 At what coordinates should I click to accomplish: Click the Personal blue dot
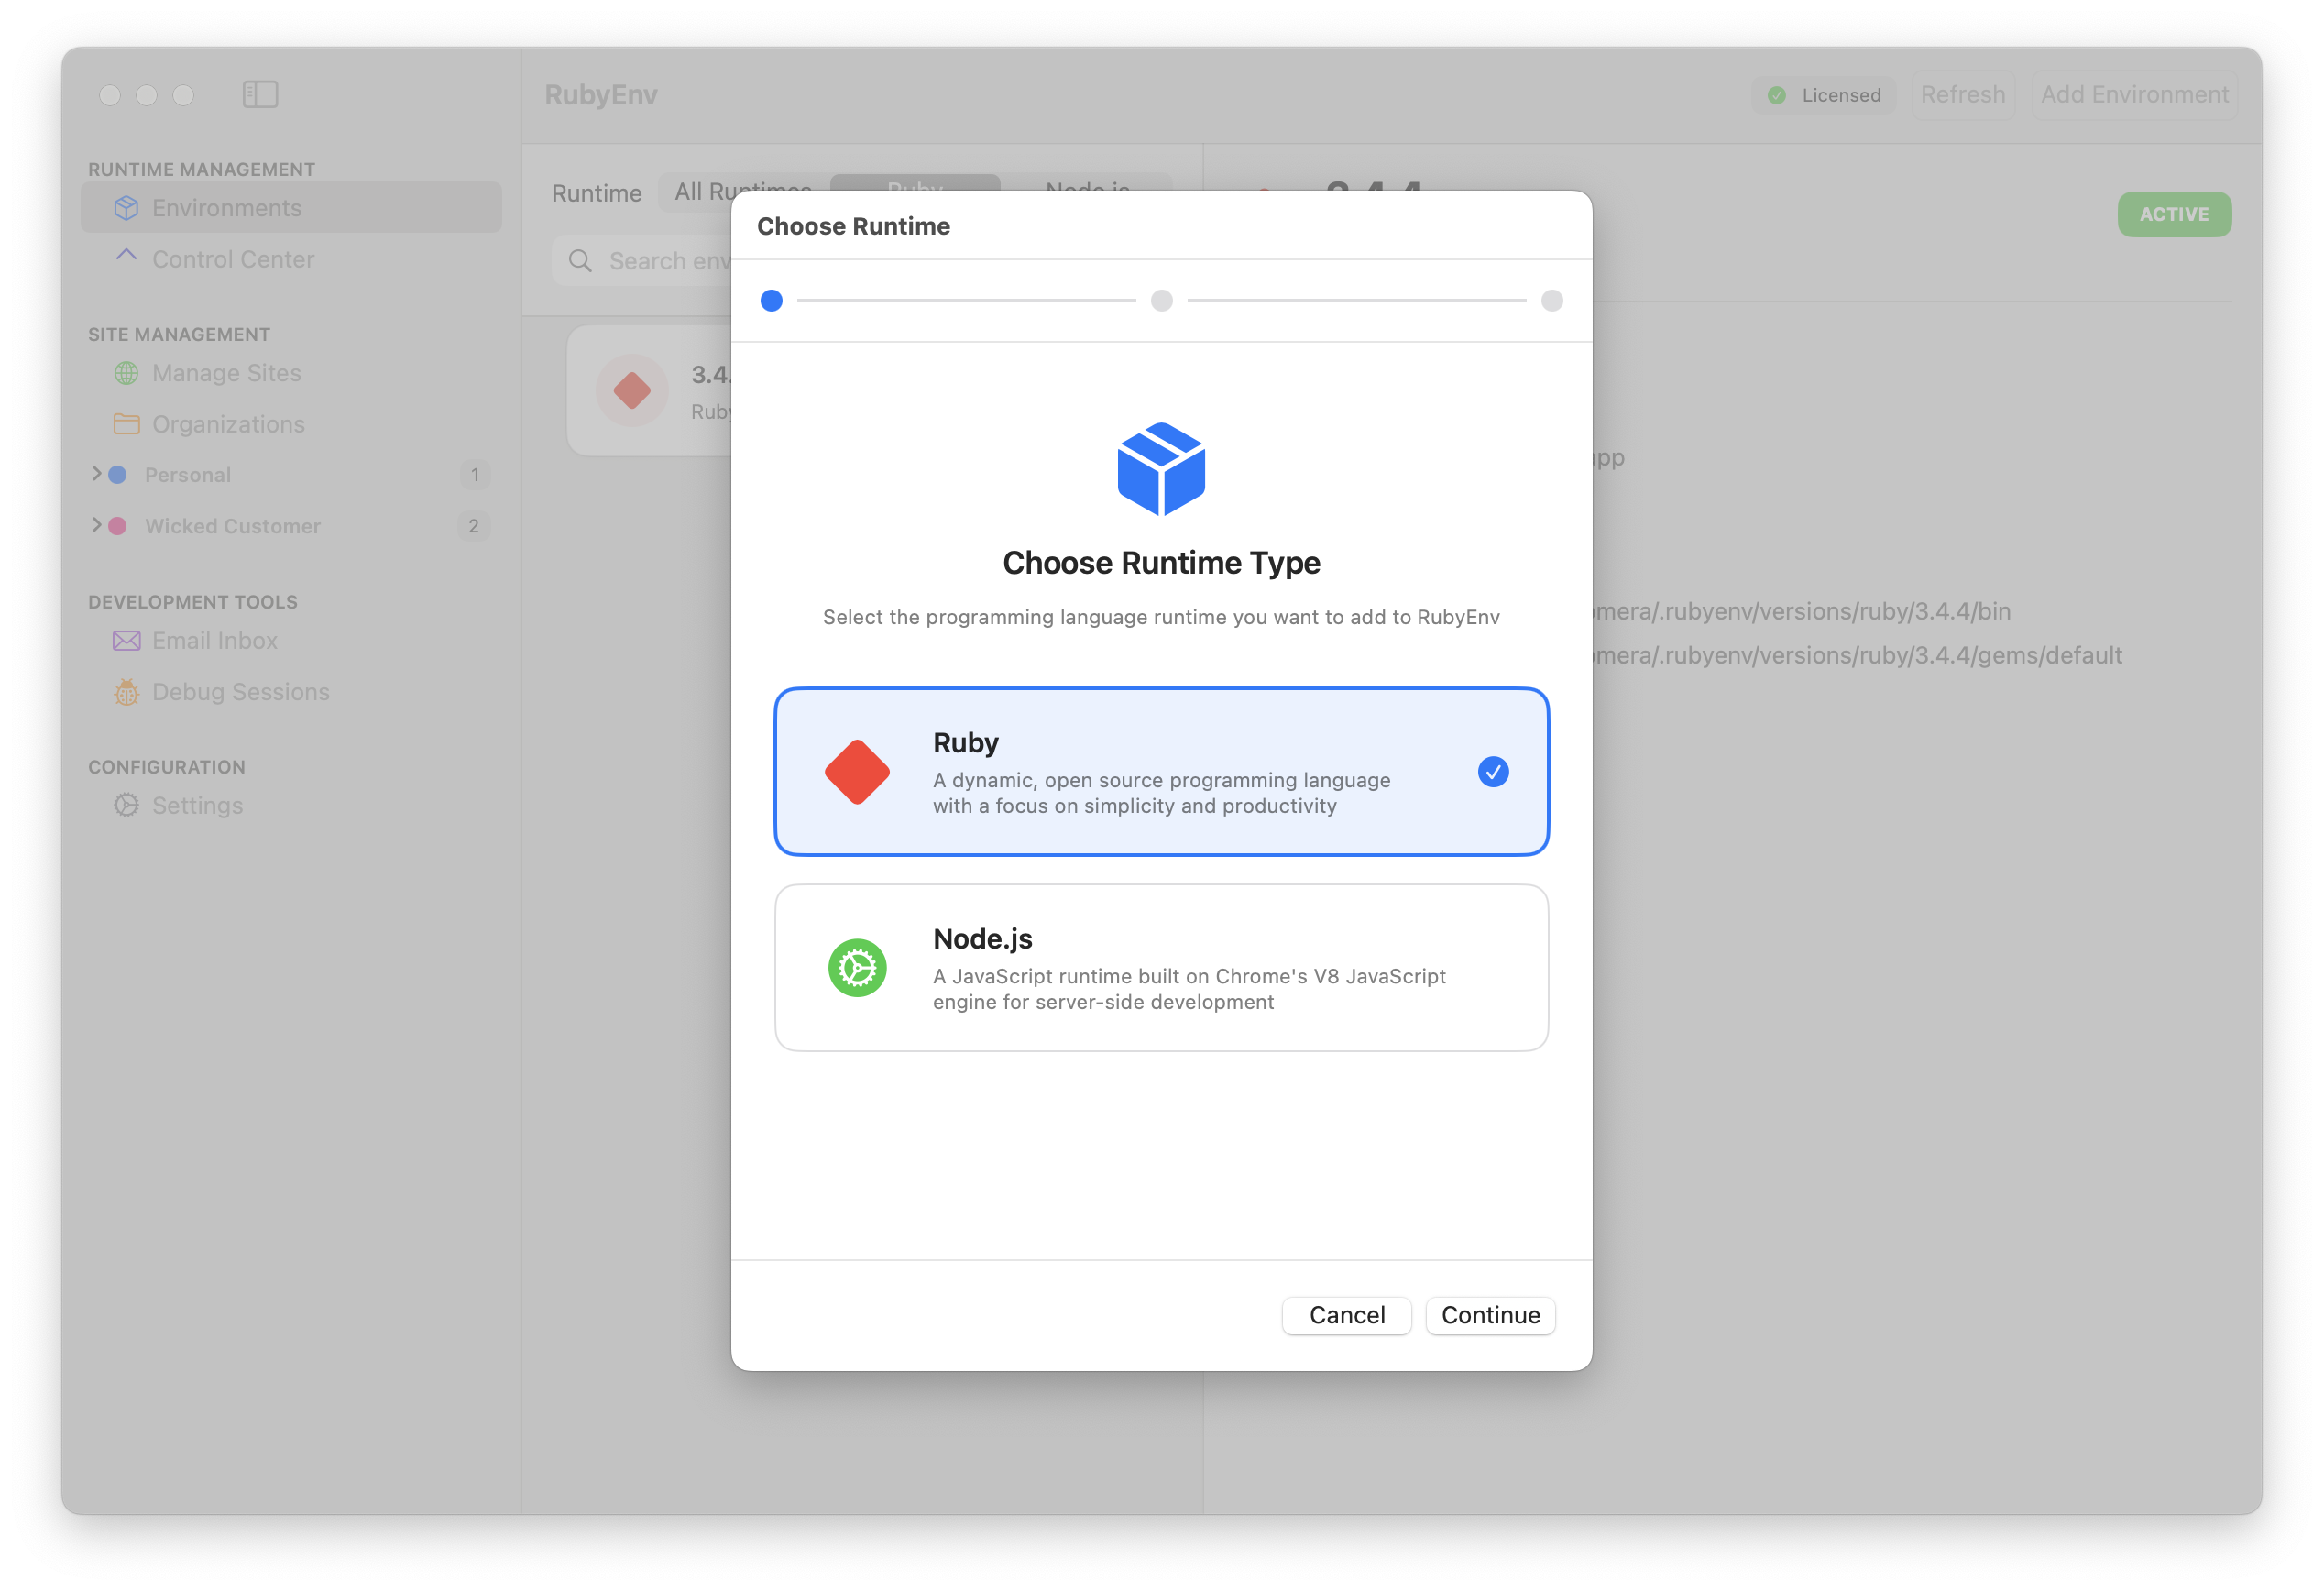click(117, 474)
